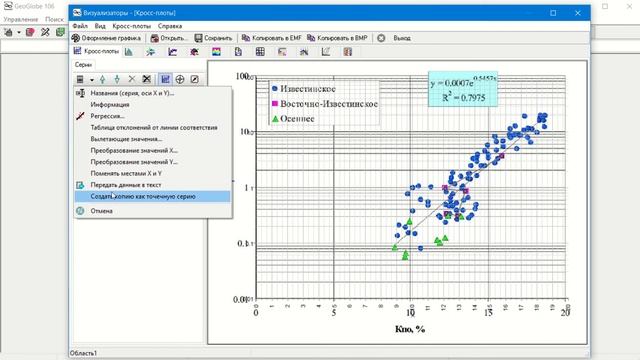
Task: Expand the series menu dropdown arrow
Action: coord(92,80)
